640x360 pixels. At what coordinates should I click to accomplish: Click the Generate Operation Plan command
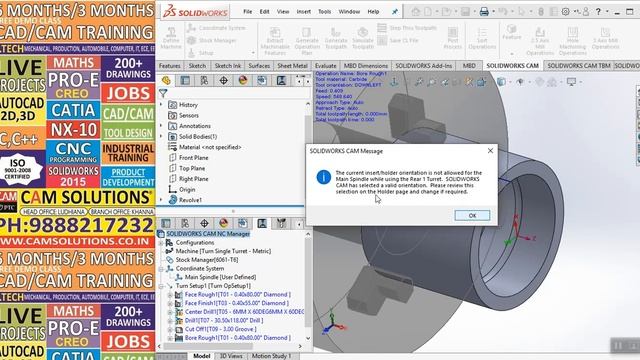click(307, 41)
